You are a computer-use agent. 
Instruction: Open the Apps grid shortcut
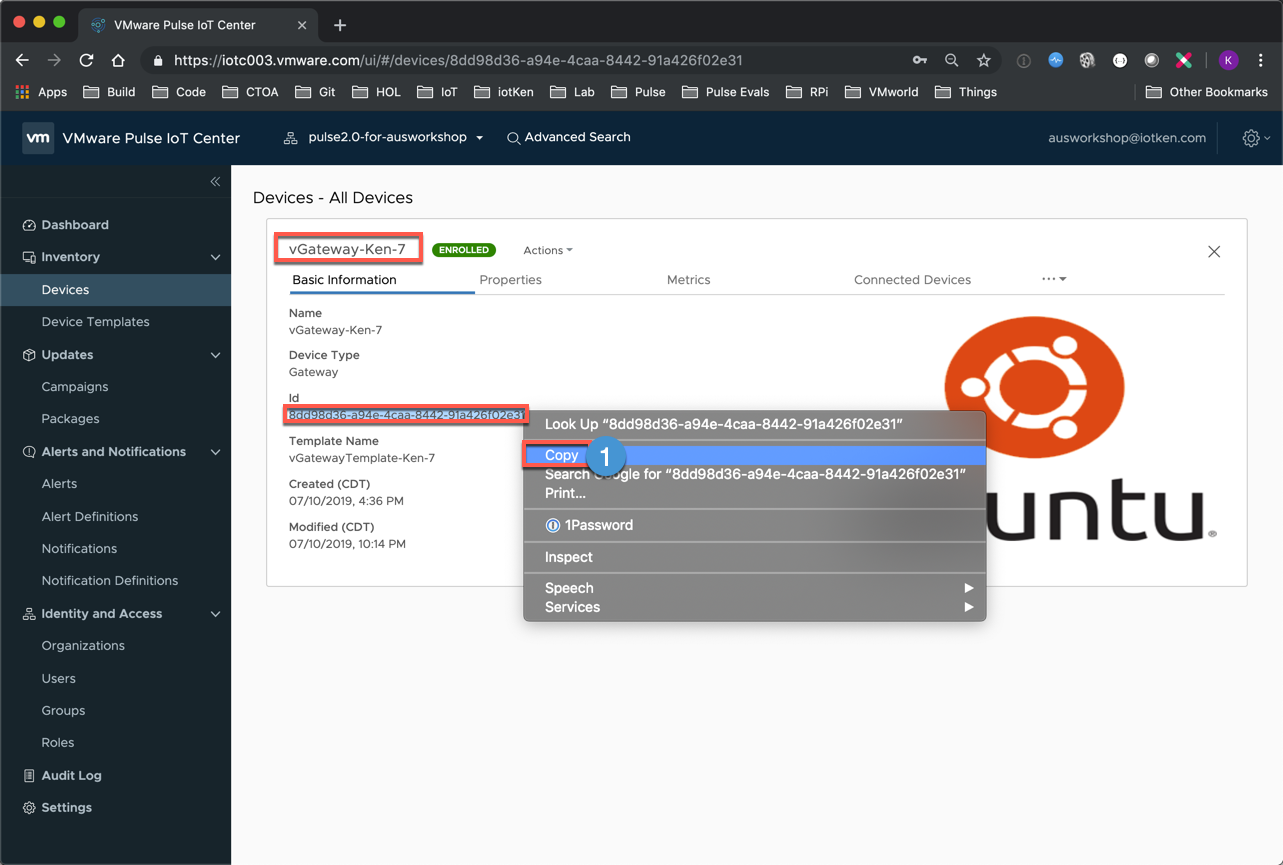tap(41, 92)
